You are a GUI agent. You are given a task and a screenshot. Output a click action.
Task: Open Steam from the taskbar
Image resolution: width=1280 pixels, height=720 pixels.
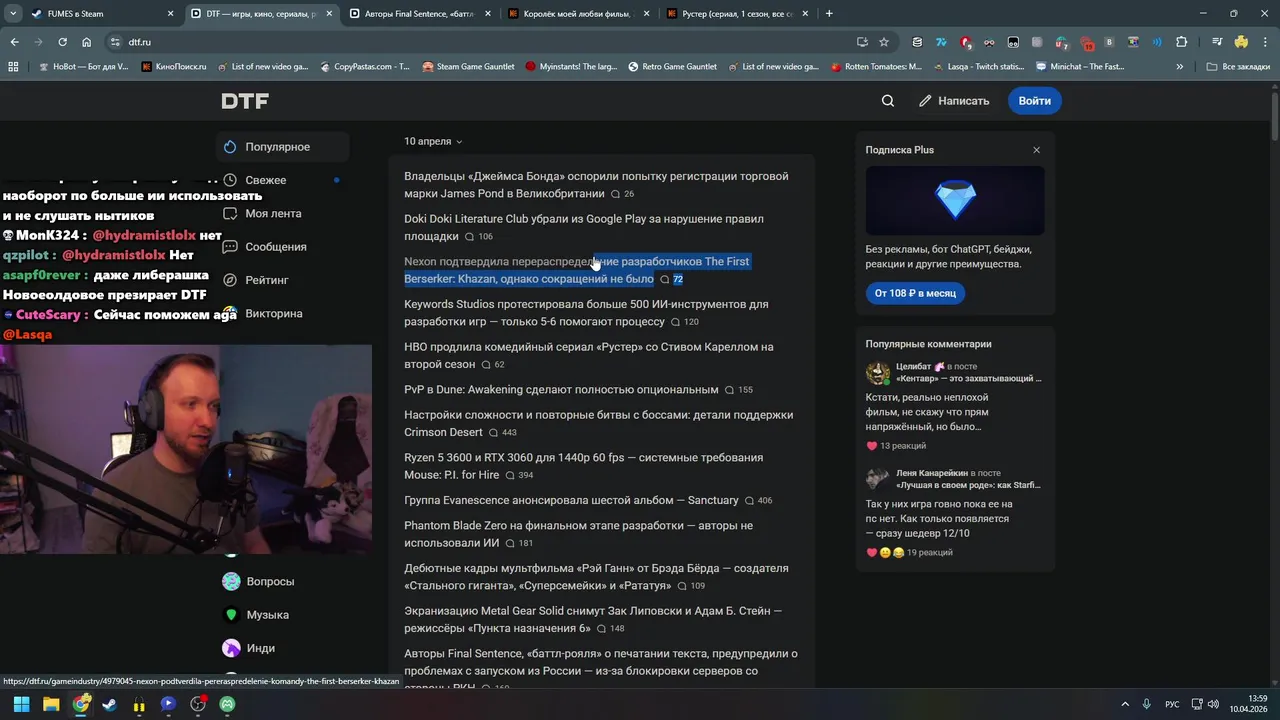point(109,704)
